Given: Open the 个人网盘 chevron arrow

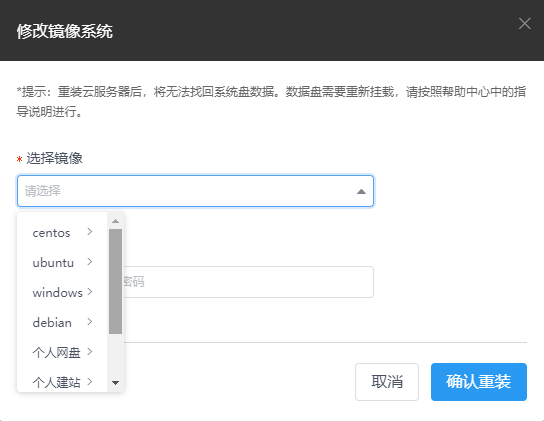Looking at the screenshot, I should [x=90, y=352].
